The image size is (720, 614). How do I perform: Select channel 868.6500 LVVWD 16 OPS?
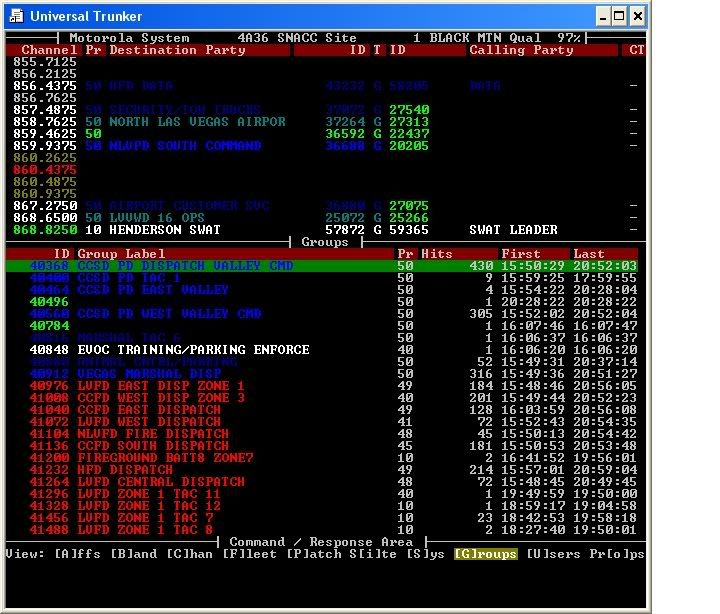pos(326,217)
